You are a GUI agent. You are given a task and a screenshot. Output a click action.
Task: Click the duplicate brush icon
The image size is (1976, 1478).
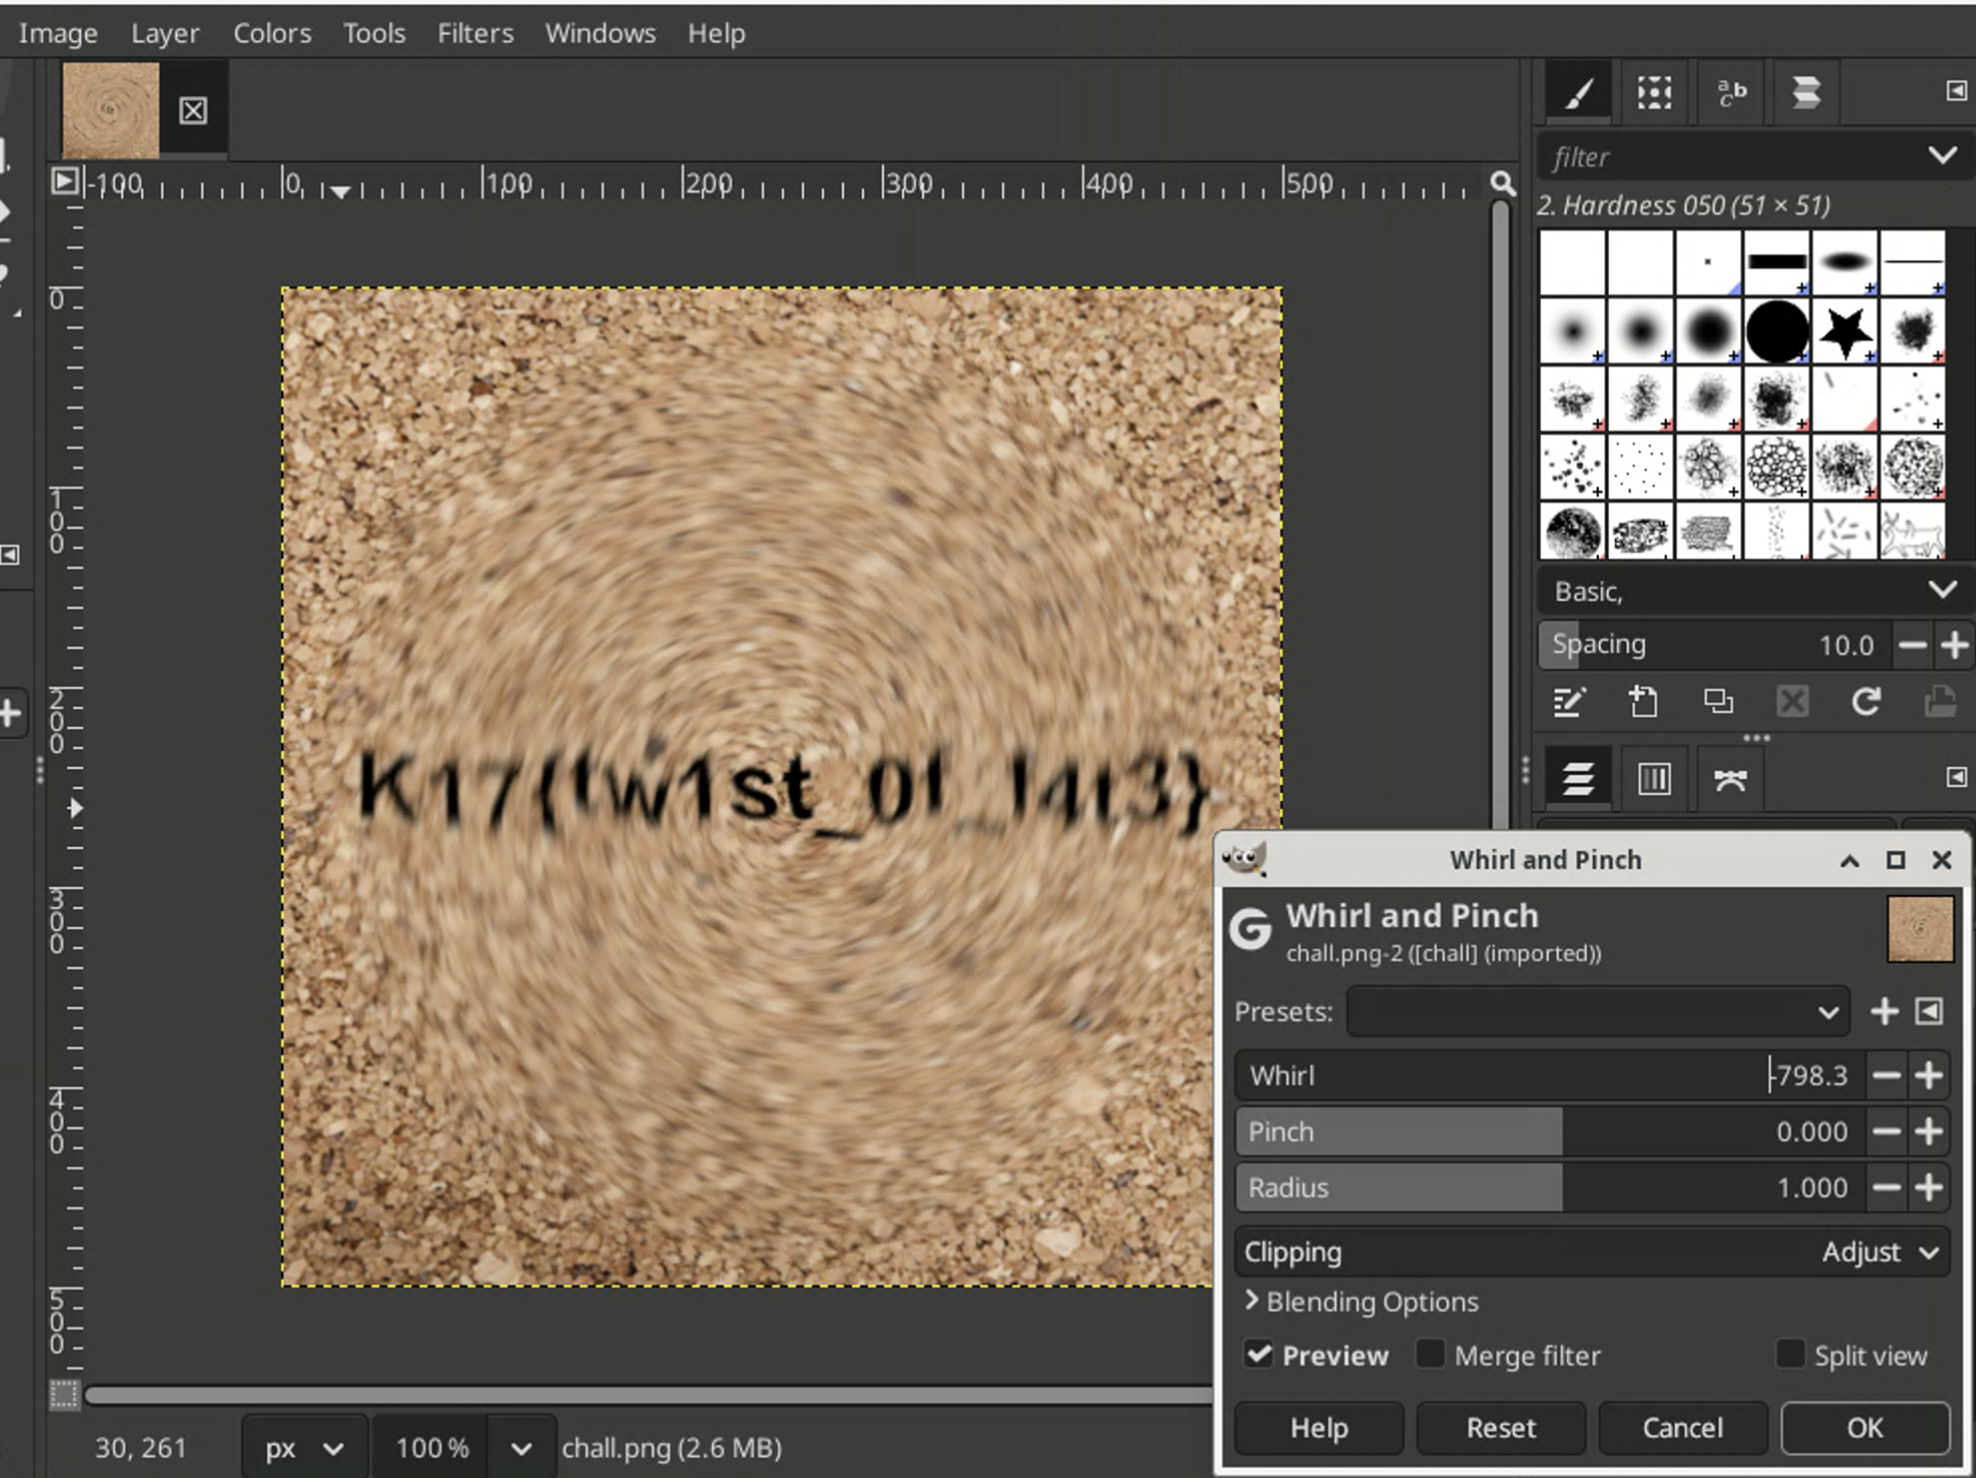pyautogui.click(x=1718, y=702)
